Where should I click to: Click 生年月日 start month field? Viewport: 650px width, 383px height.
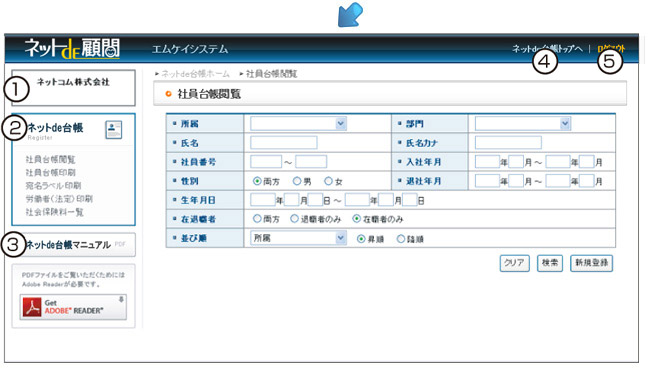point(292,200)
